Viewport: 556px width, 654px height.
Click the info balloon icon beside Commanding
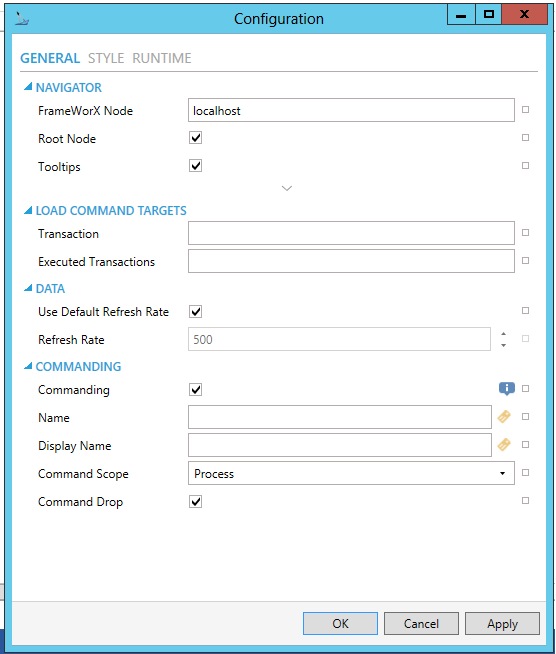tap(506, 389)
